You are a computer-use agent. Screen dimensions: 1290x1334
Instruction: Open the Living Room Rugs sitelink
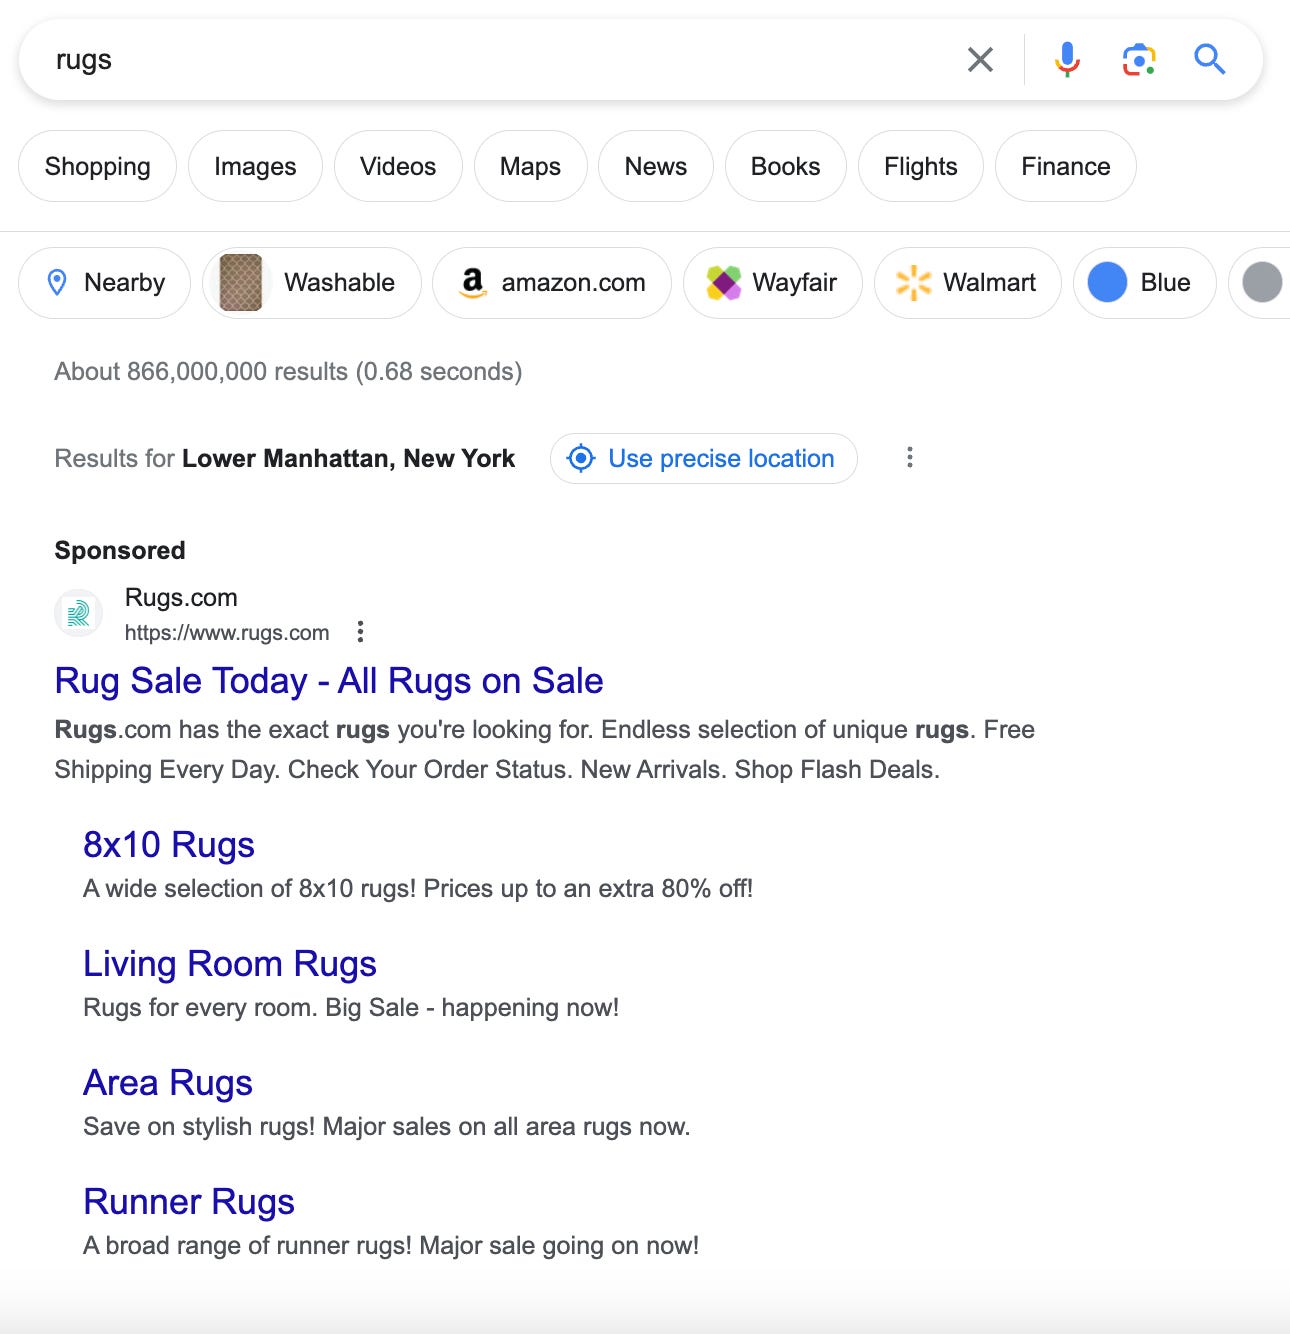pyautogui.click(x=230, y=964)
